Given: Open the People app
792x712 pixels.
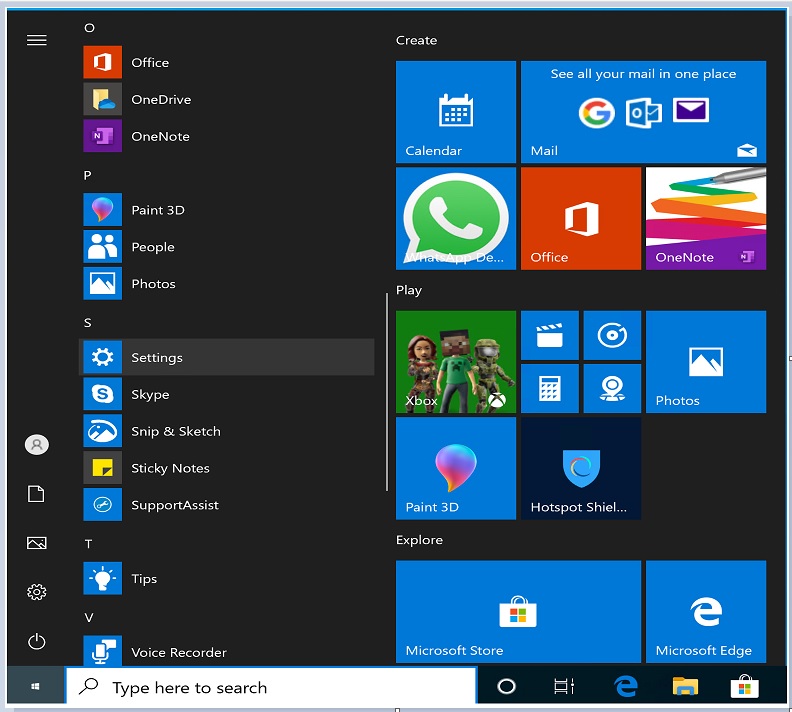Looking at the screenshot, I should [x=226, y=247].
